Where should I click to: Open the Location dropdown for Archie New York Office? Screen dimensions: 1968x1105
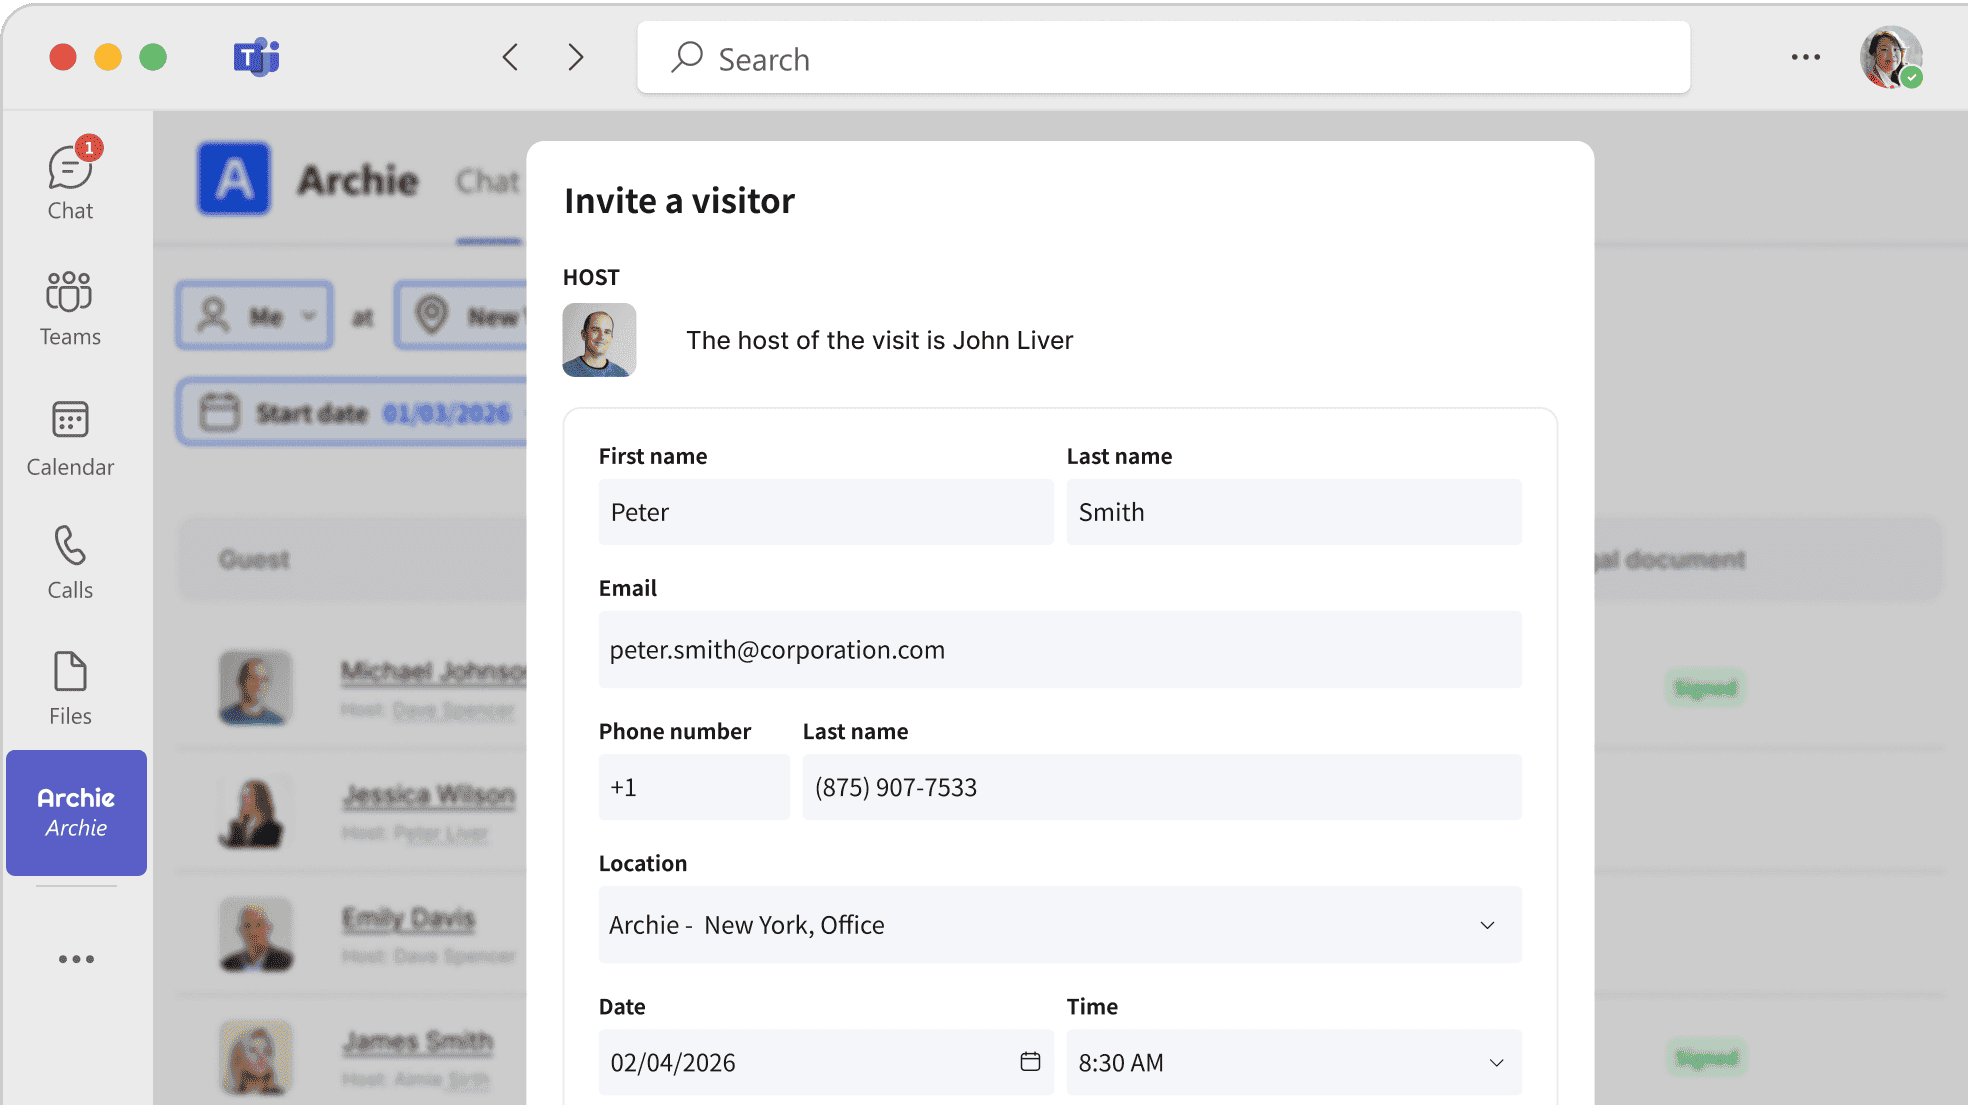(x=1487, y=925)
